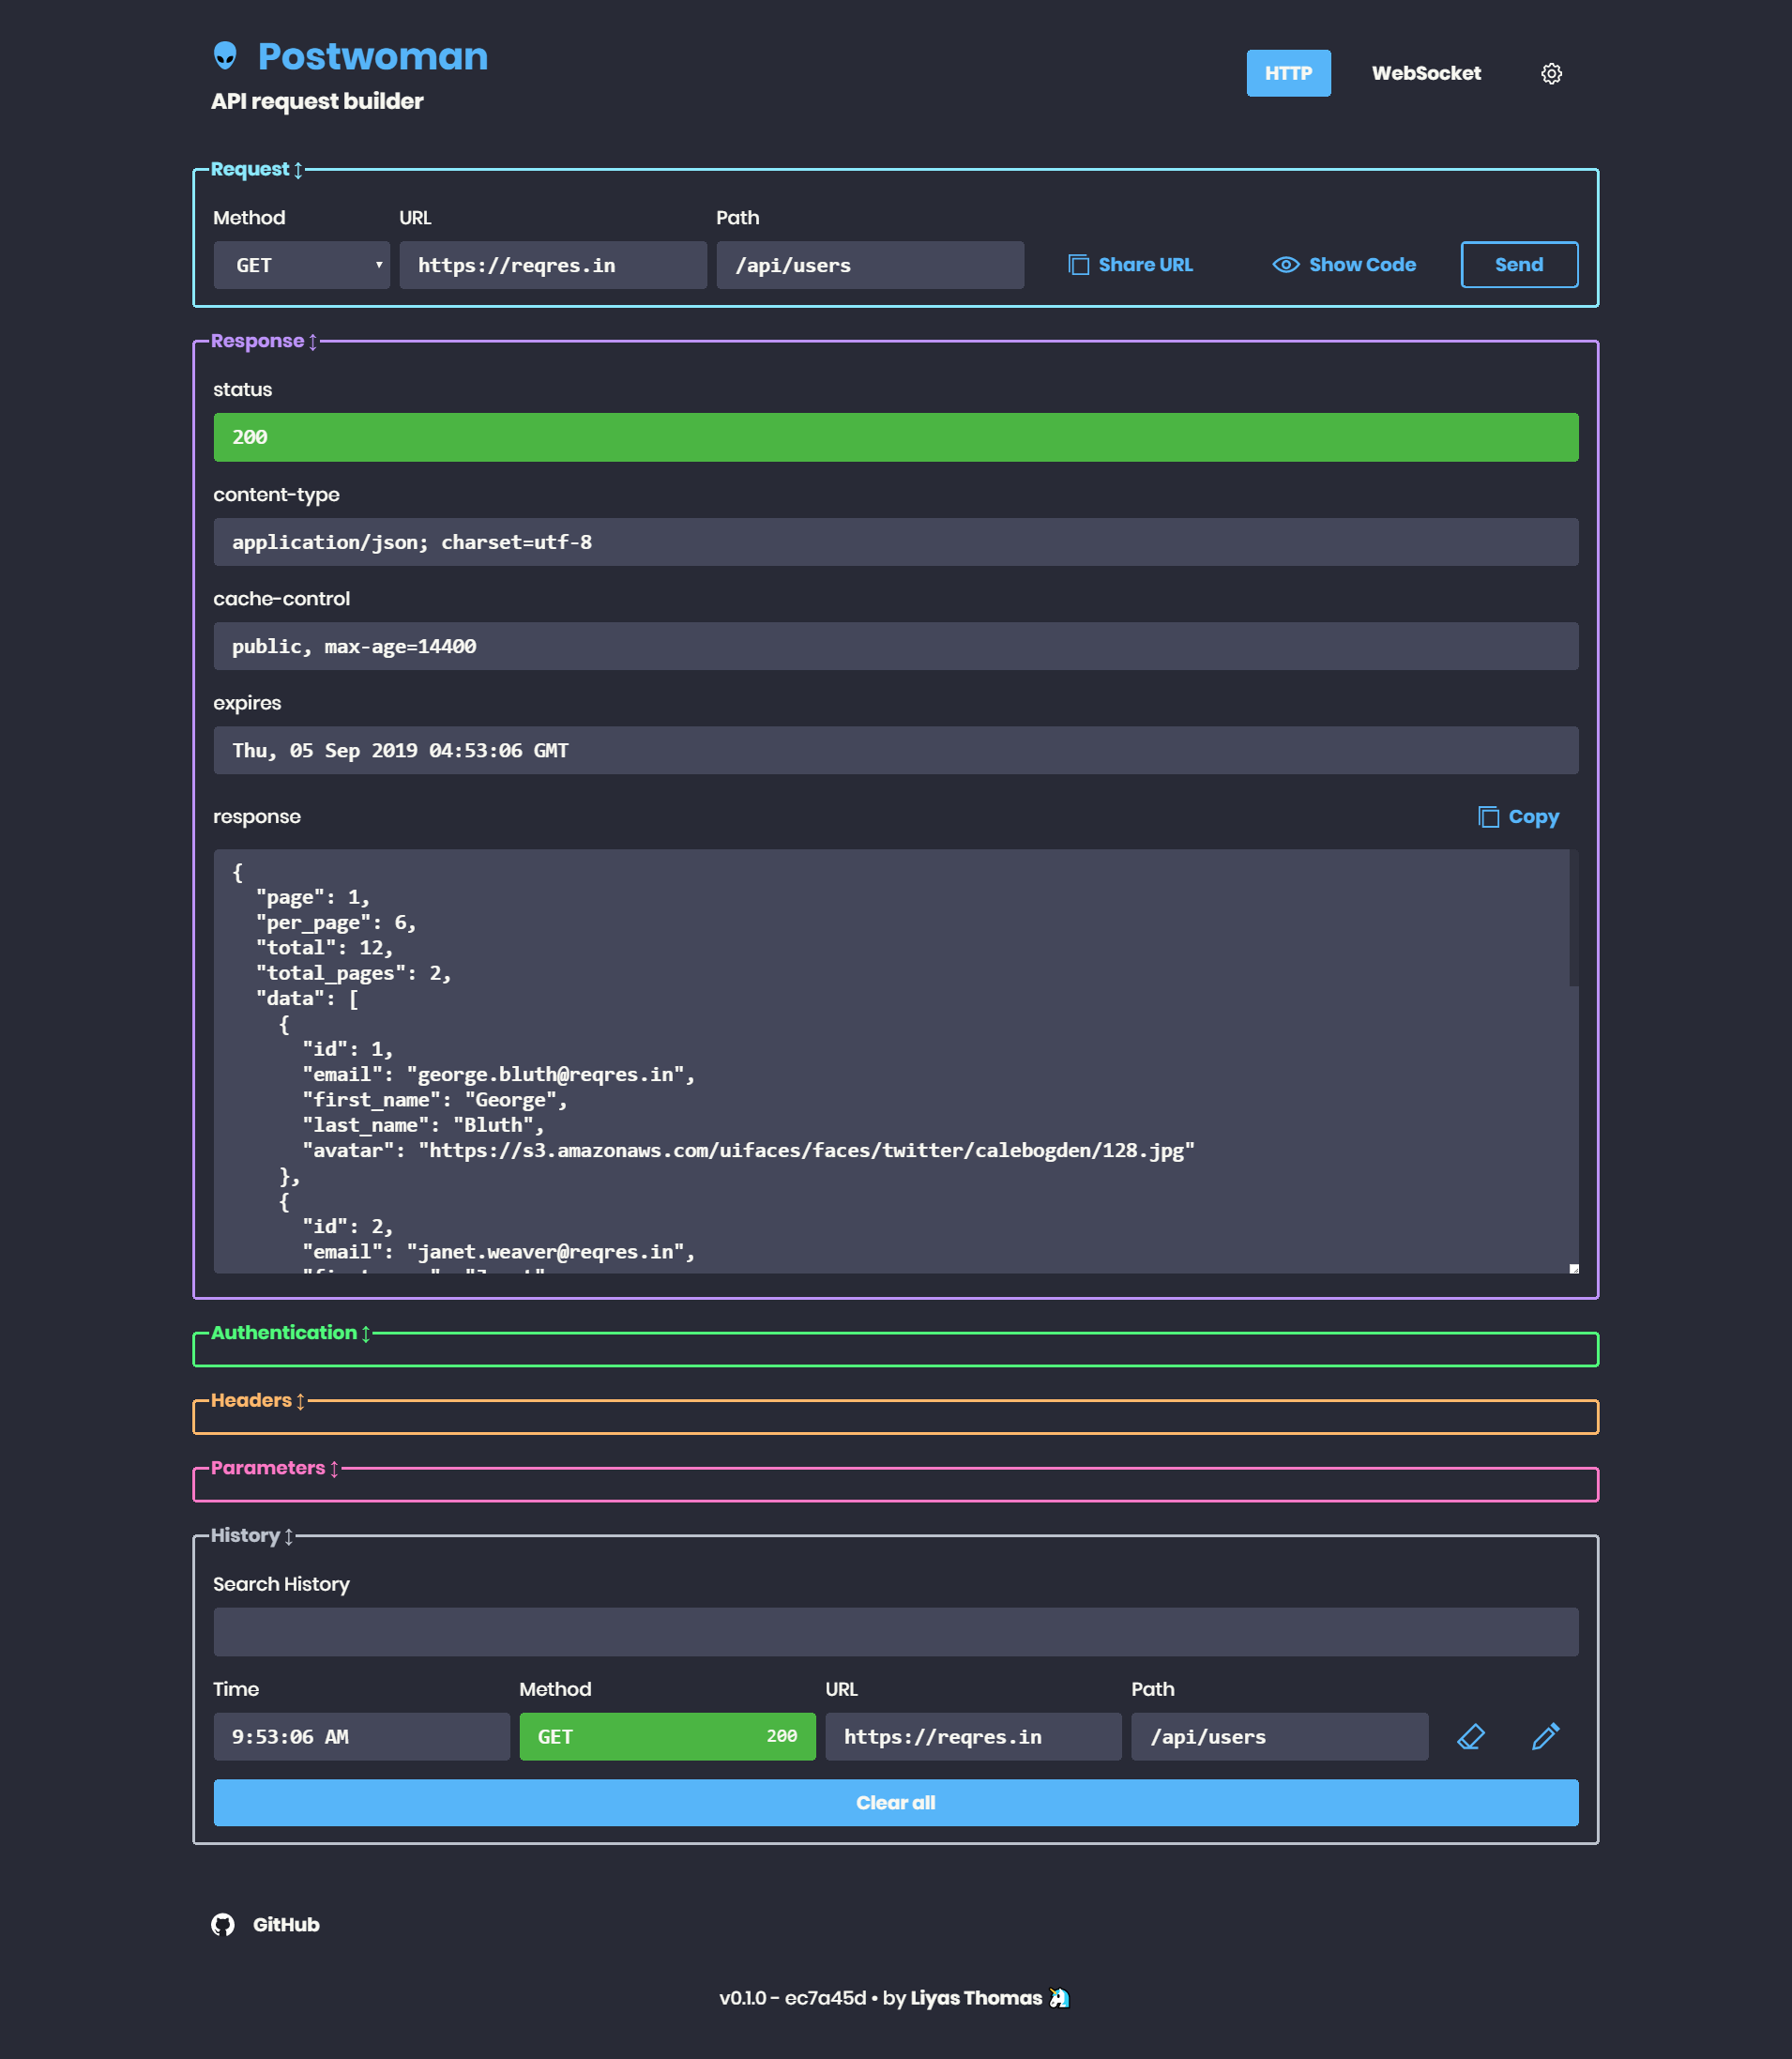Click the unicorn icon in footer
This screenshot has width=1792, height=2059.
[x=1059, y=1998]
